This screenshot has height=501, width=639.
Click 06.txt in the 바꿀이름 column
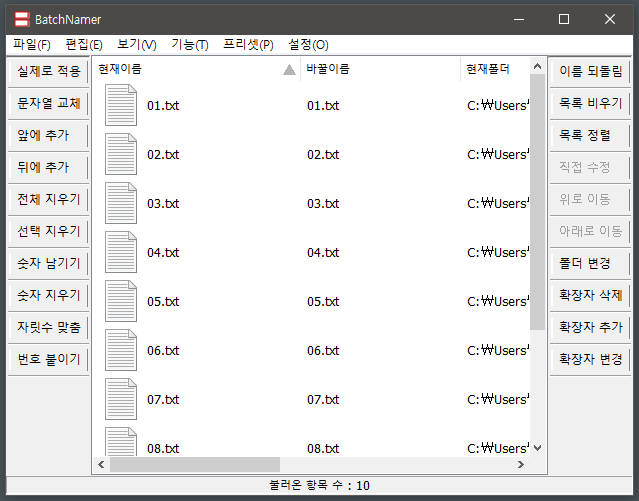[323, 350]
